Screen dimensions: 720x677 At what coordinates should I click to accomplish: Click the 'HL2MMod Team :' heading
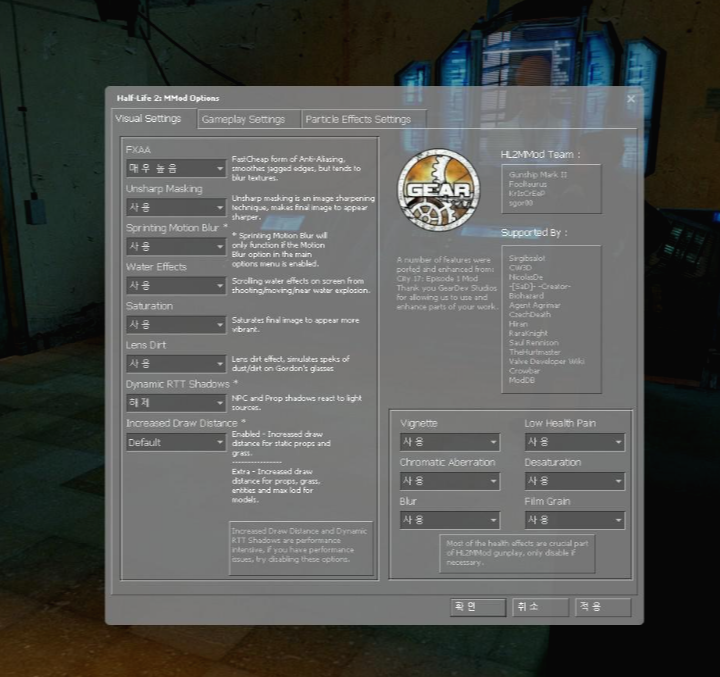click(x=540, y=155)
